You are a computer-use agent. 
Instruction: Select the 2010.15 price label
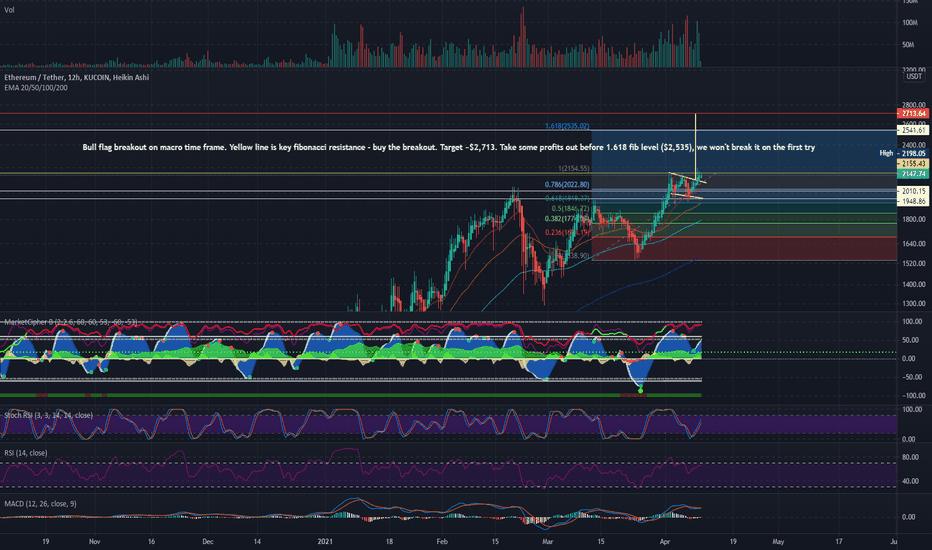[913, 191]
